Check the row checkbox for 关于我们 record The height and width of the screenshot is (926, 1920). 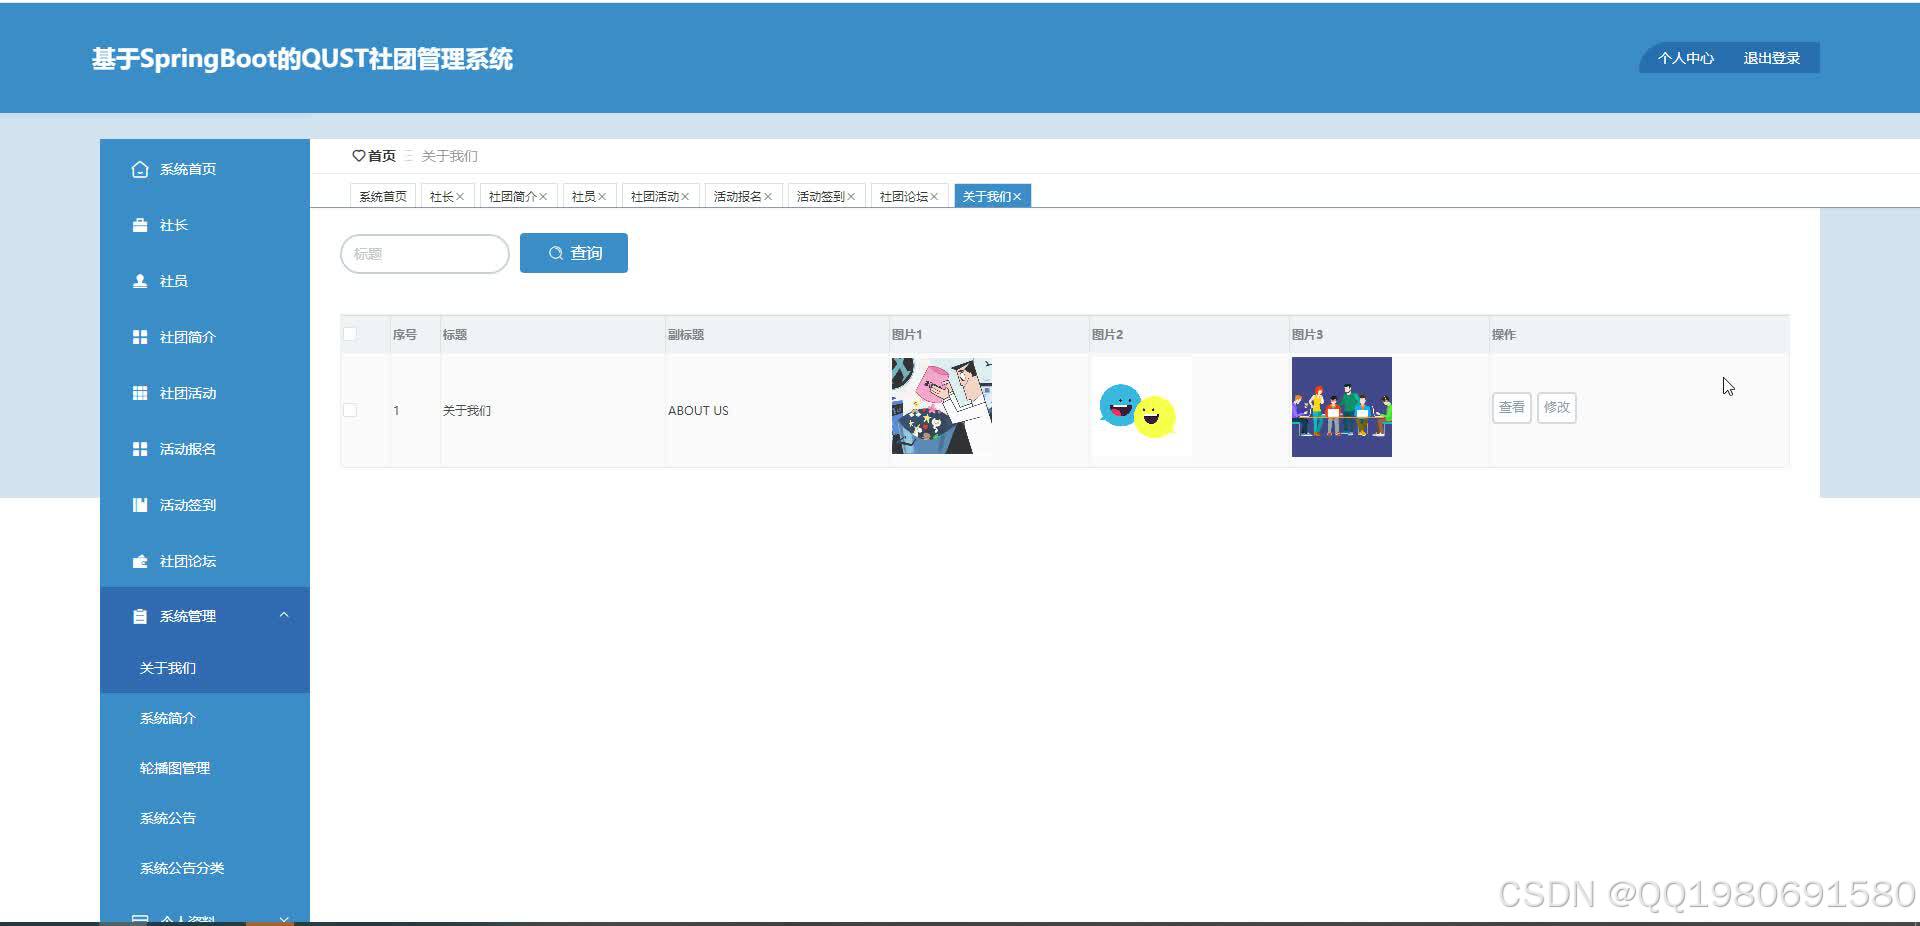point(350,410)
